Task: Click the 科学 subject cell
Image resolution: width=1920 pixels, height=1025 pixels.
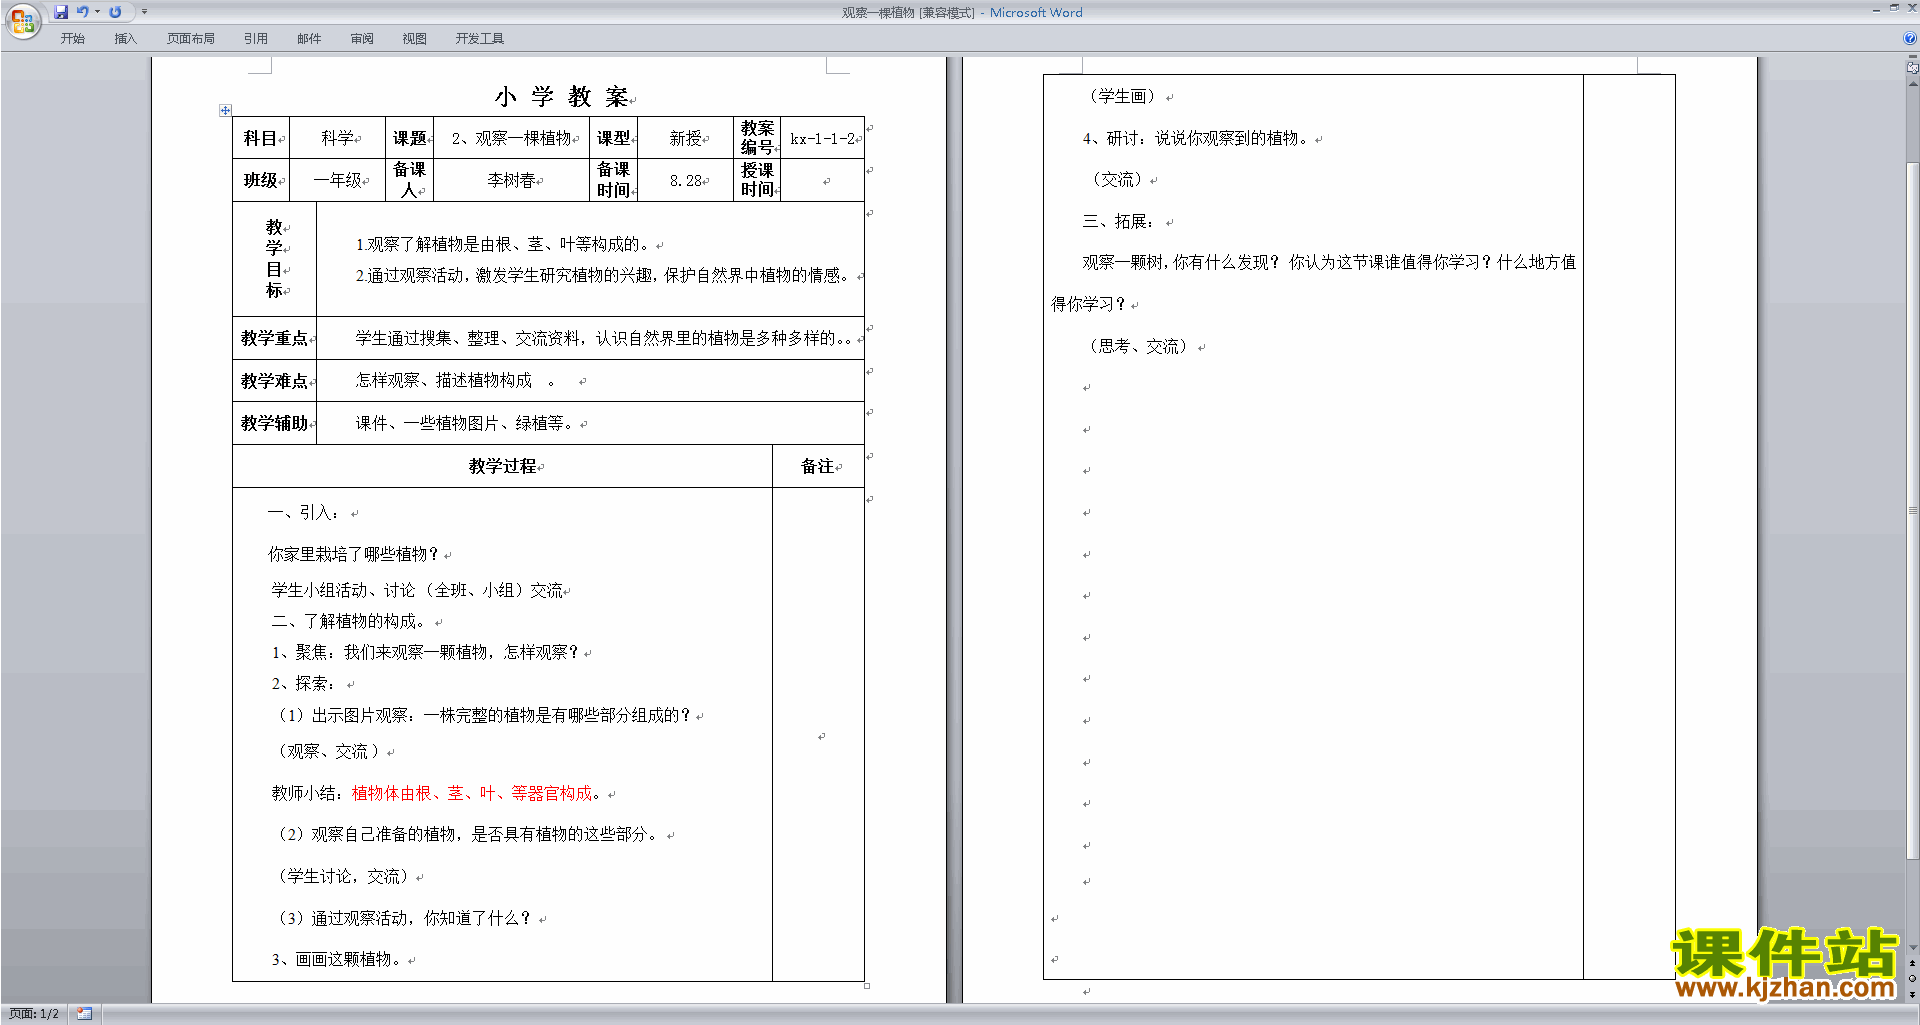Action: pyautogui.click(x=338, y=138)
